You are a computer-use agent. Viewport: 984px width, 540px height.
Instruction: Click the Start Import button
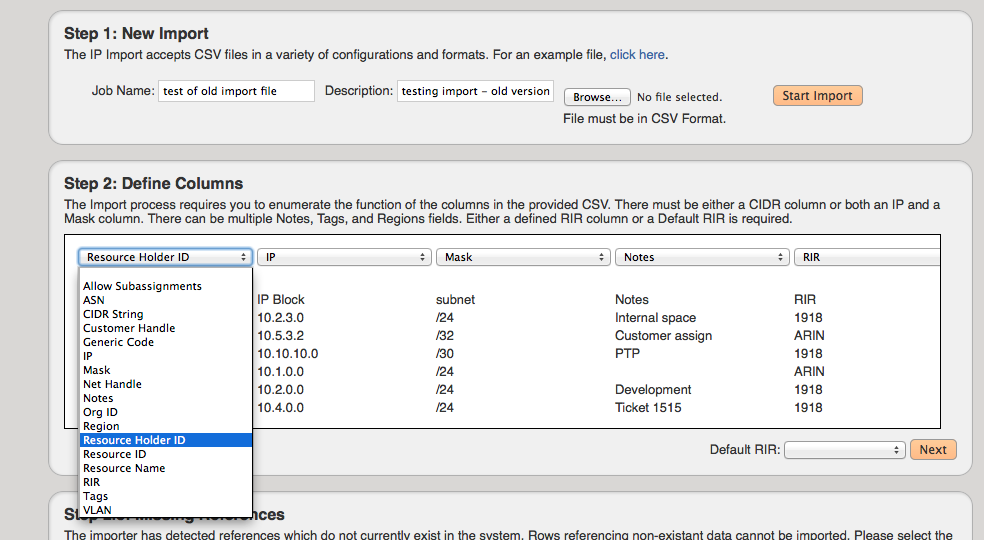coord(817,96)
